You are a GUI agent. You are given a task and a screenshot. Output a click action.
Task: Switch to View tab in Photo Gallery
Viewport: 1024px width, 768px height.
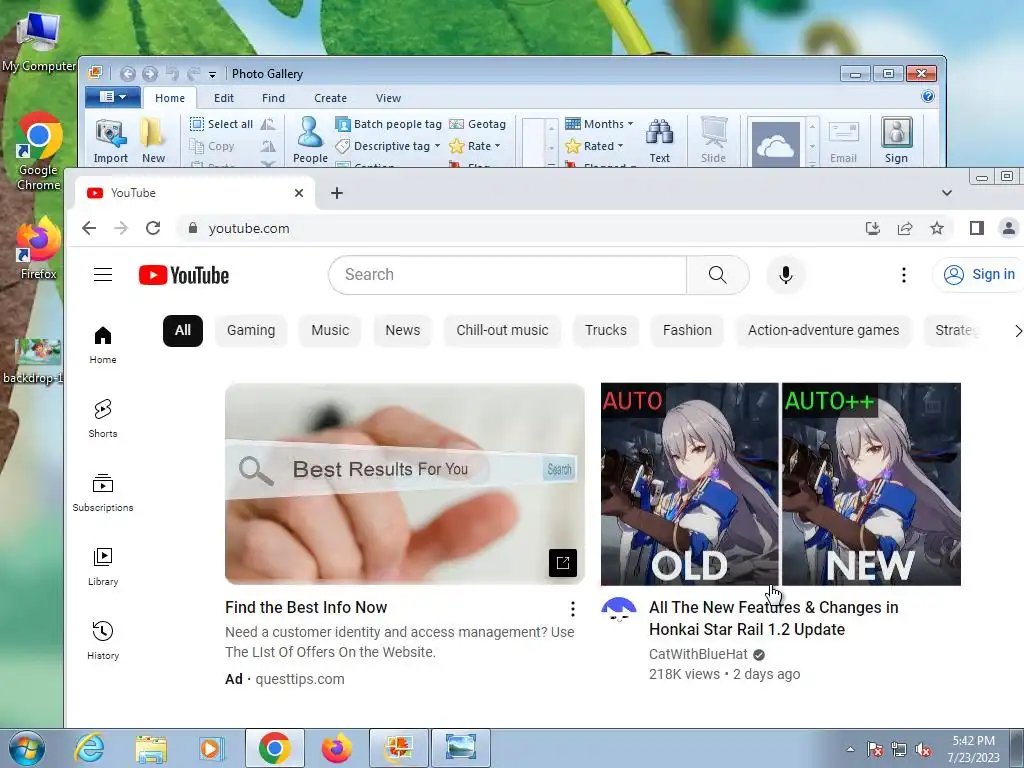388,98
